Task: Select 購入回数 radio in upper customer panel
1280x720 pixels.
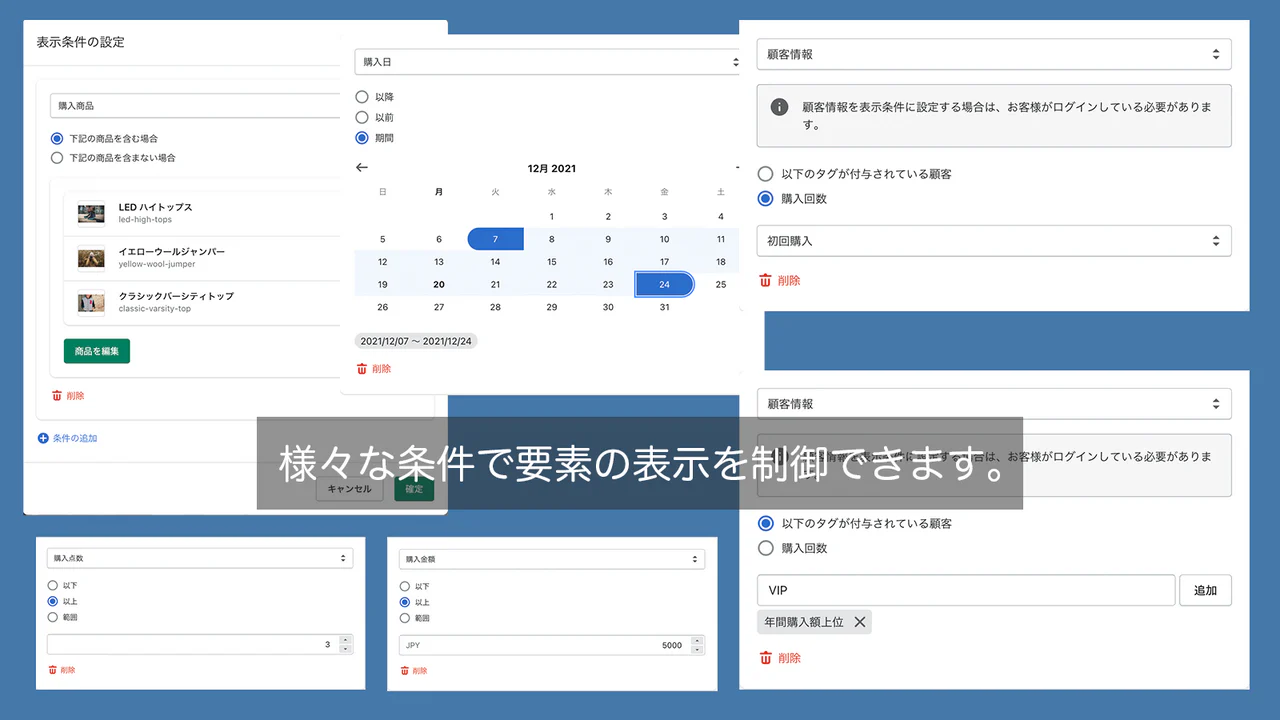Action: pyautogui.click(x=766, y=198)
